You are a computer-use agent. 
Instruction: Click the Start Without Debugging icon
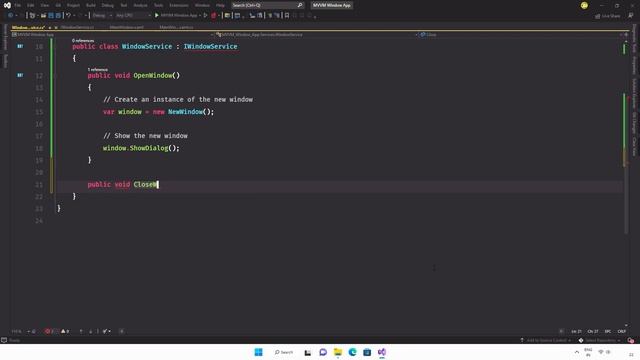pyautogui.click(x=205, y=16)
